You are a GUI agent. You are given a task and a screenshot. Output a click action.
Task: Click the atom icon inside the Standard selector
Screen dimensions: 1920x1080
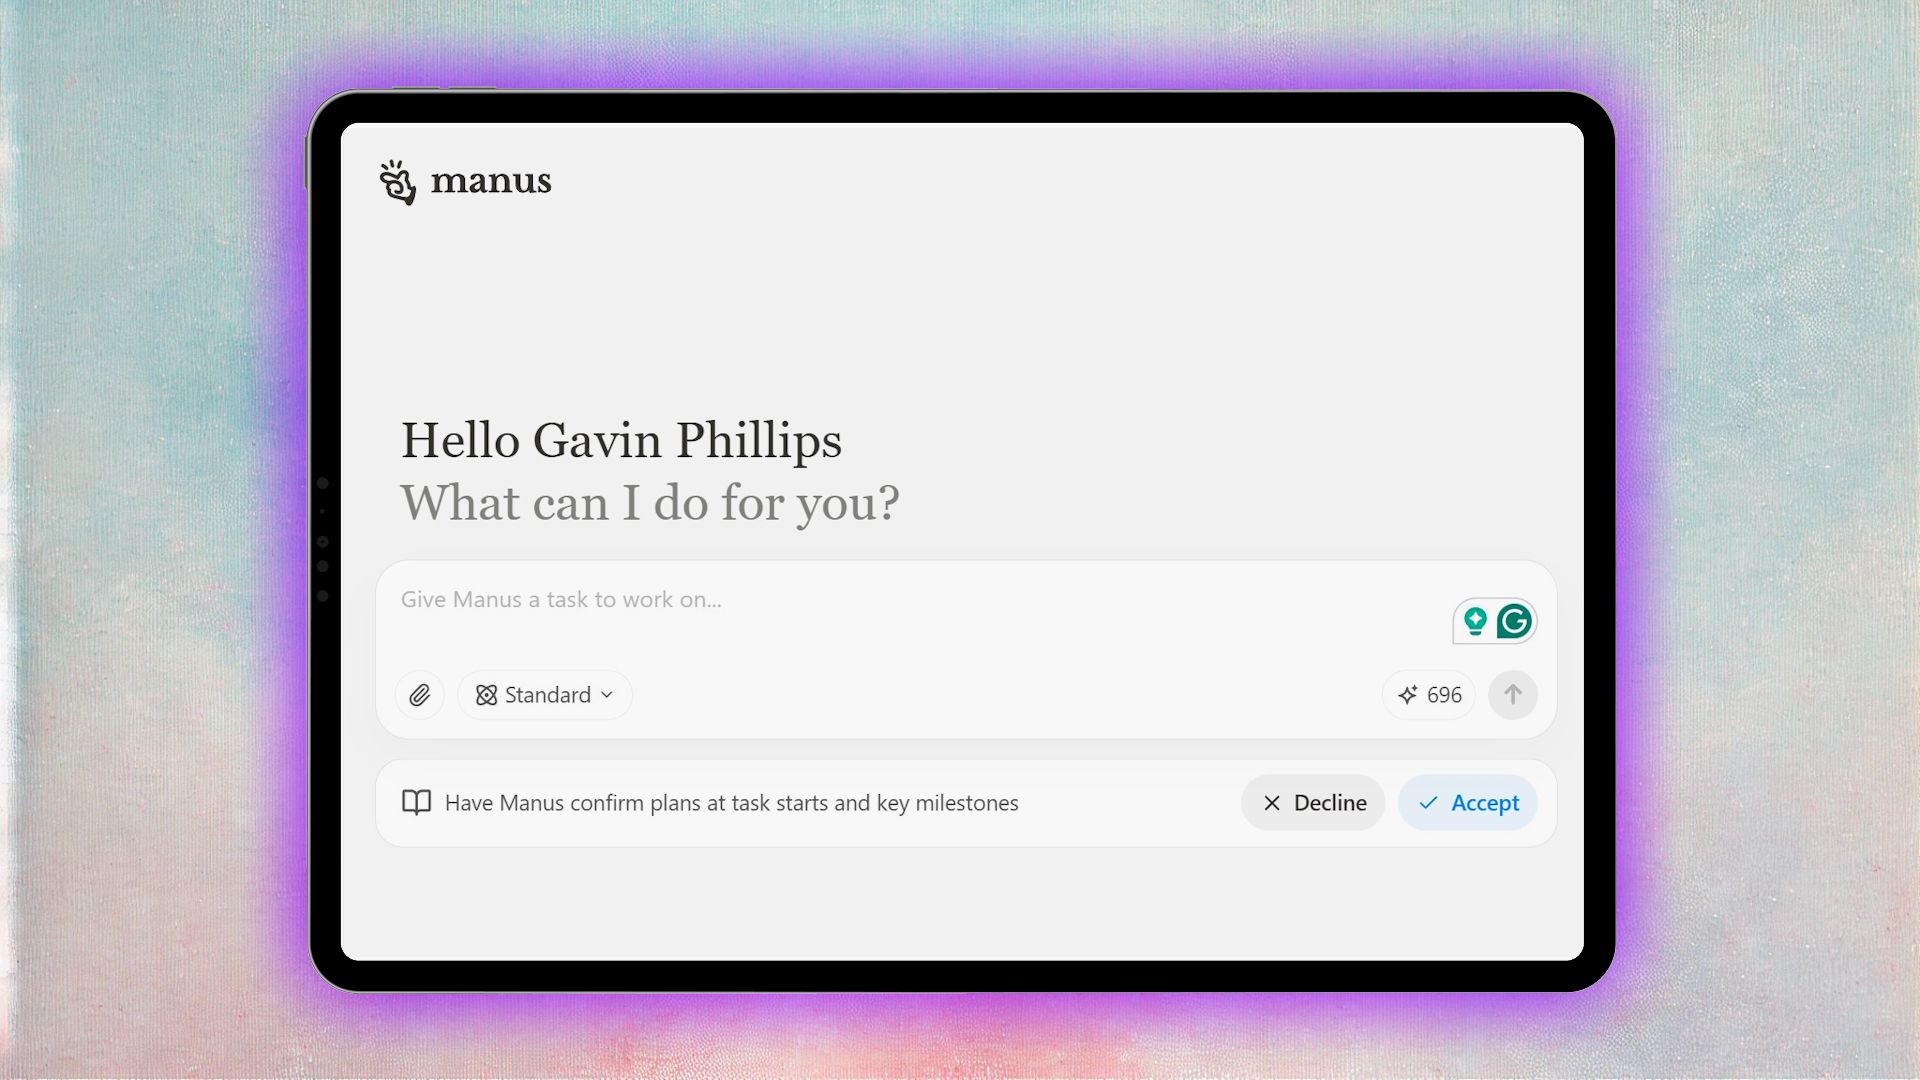pyautogui.click(x=485, y=695)
